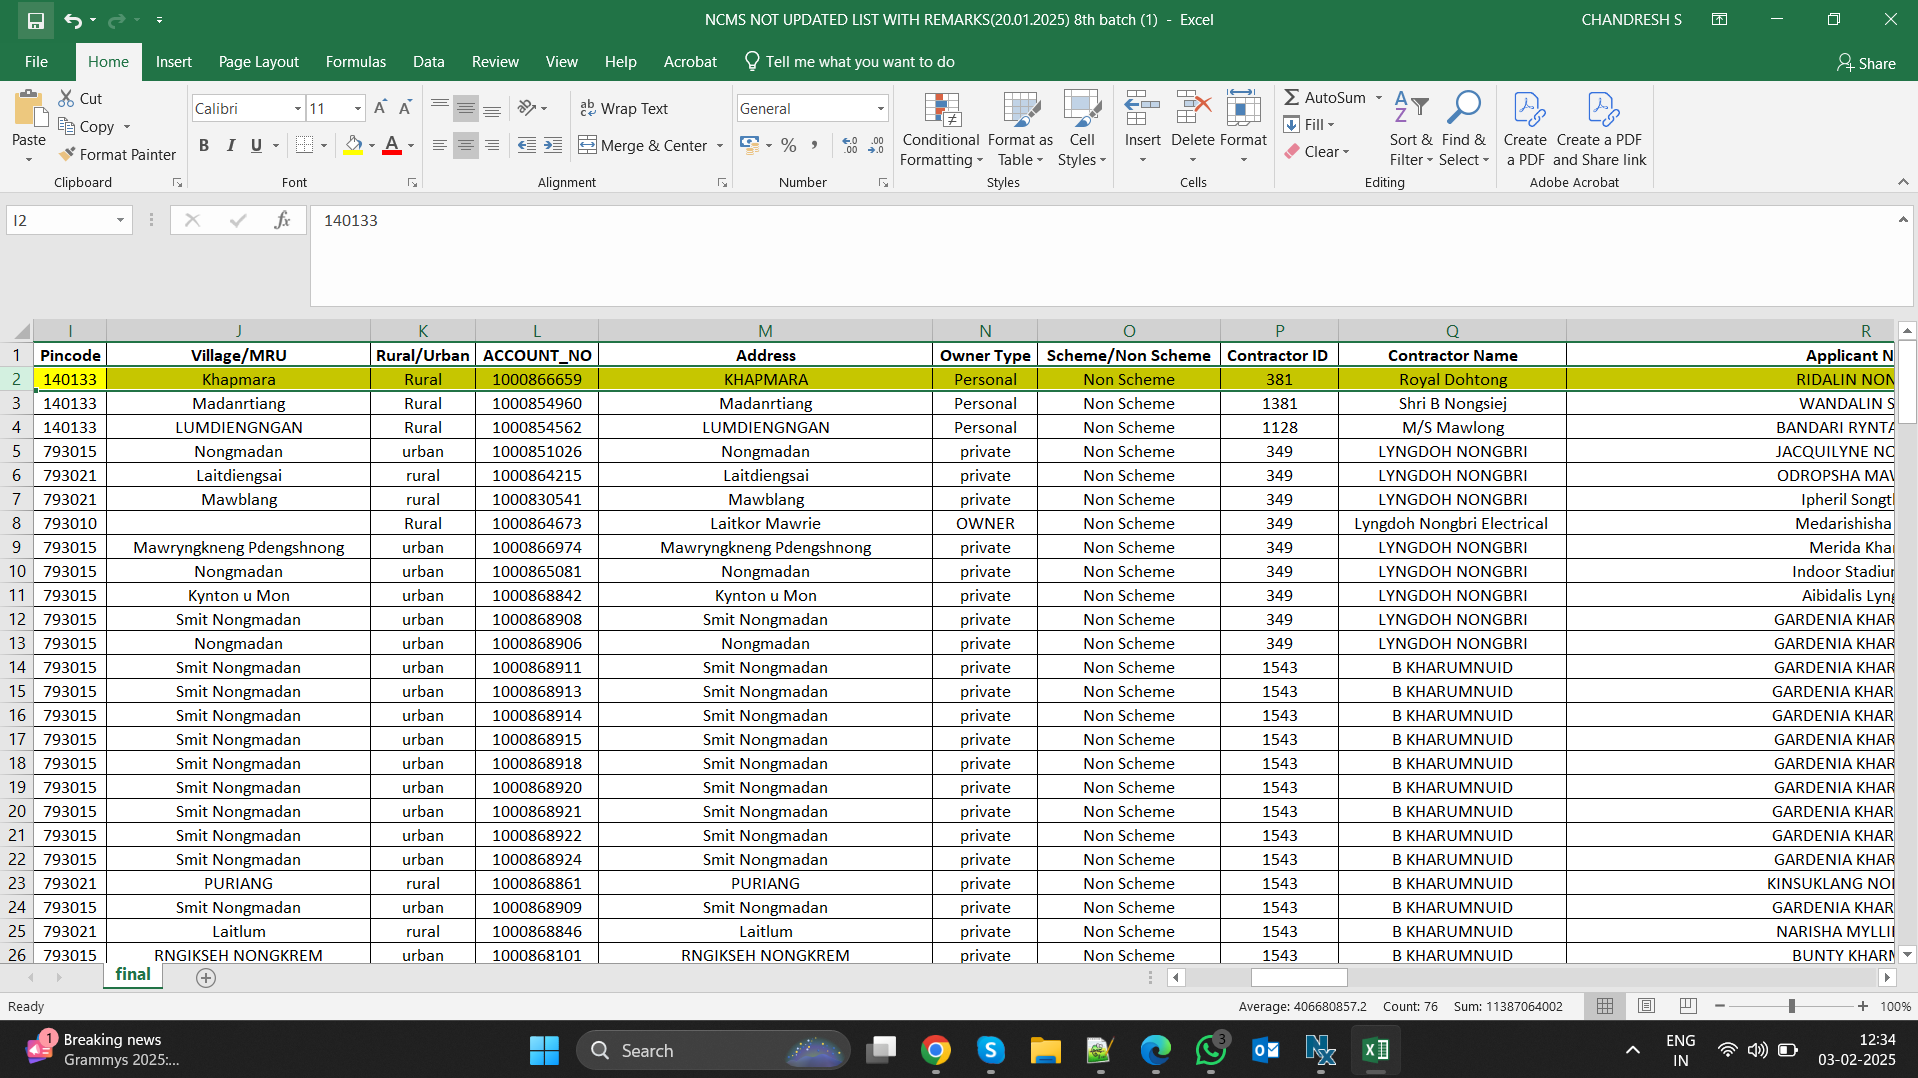Expand the font name Calibri dropdown

point(297,108)
